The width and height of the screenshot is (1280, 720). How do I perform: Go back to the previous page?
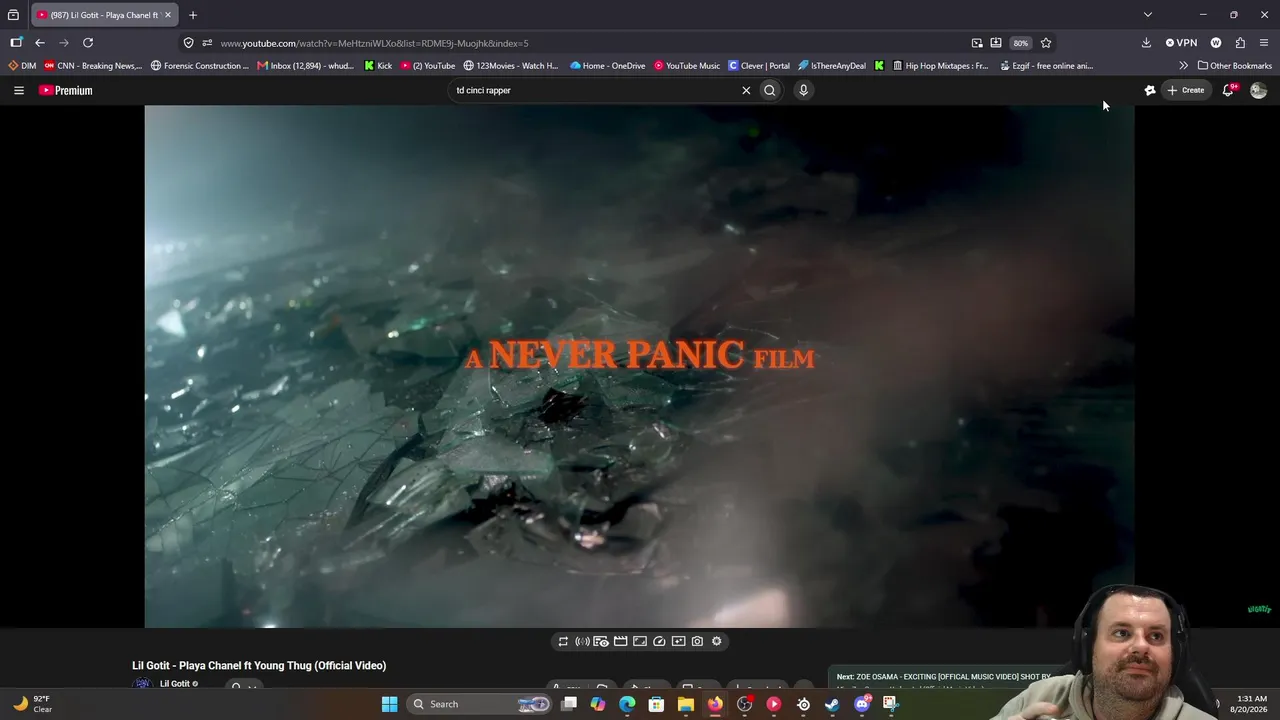pos(39,43)
